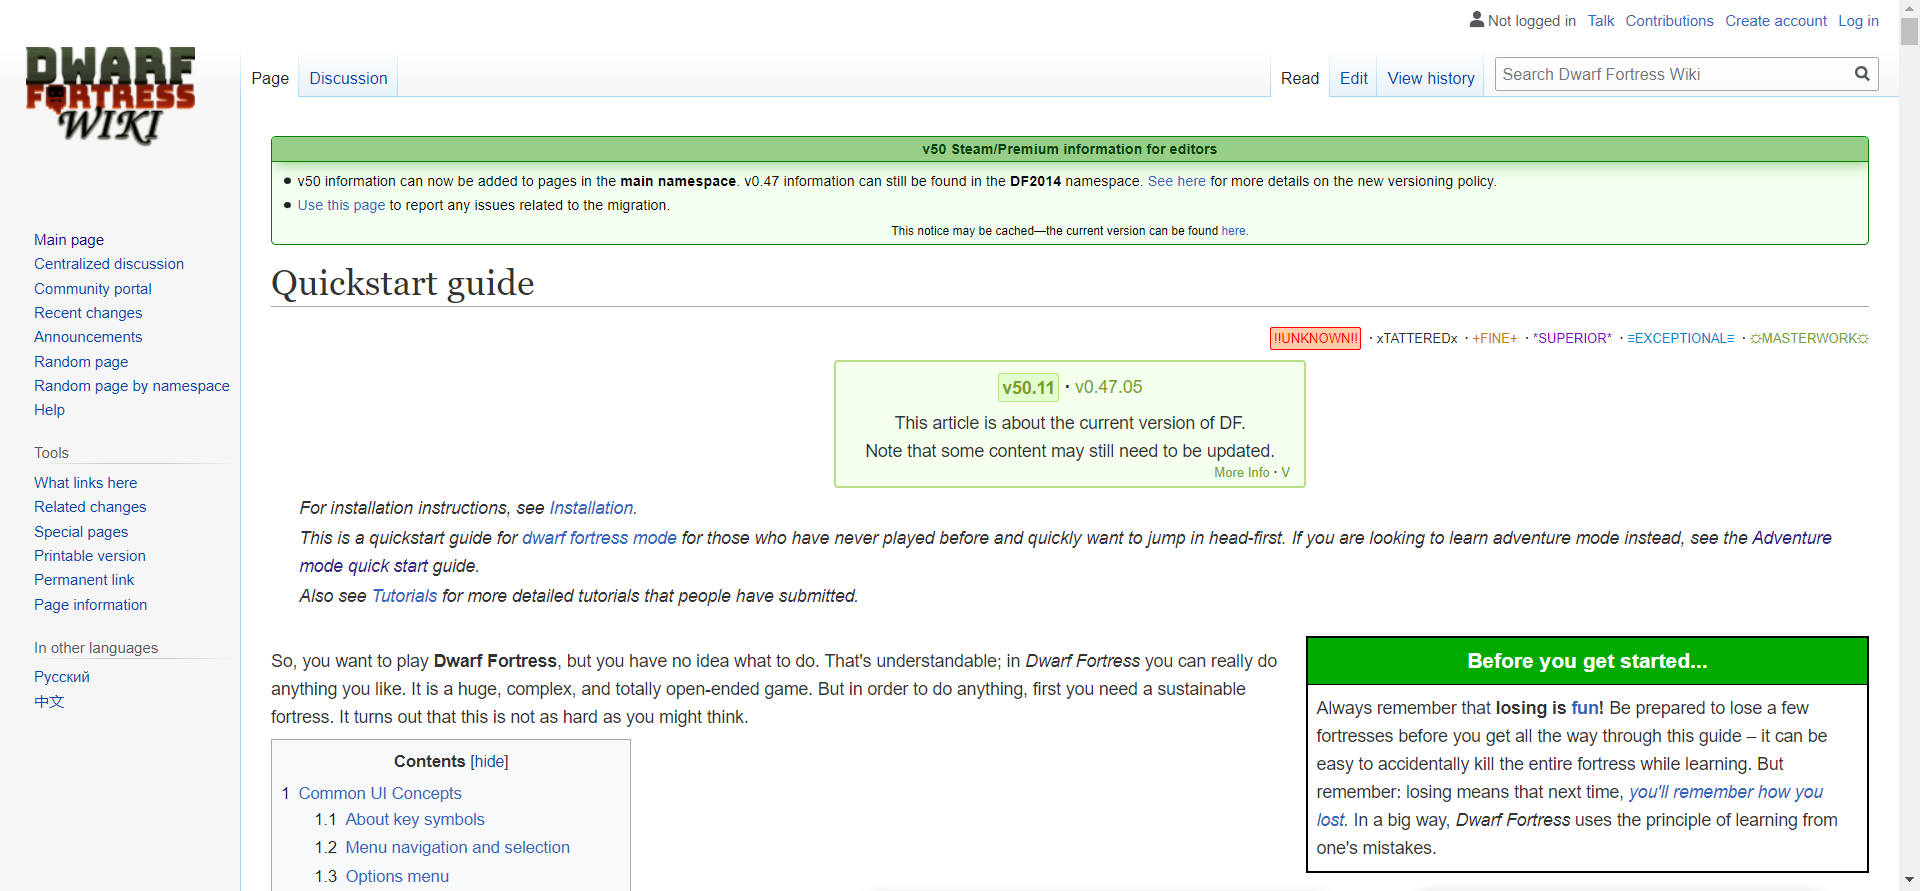Open dwarf fortress mode link
This screenshot has width=1920, height=891.
click(x=599, y=538)
